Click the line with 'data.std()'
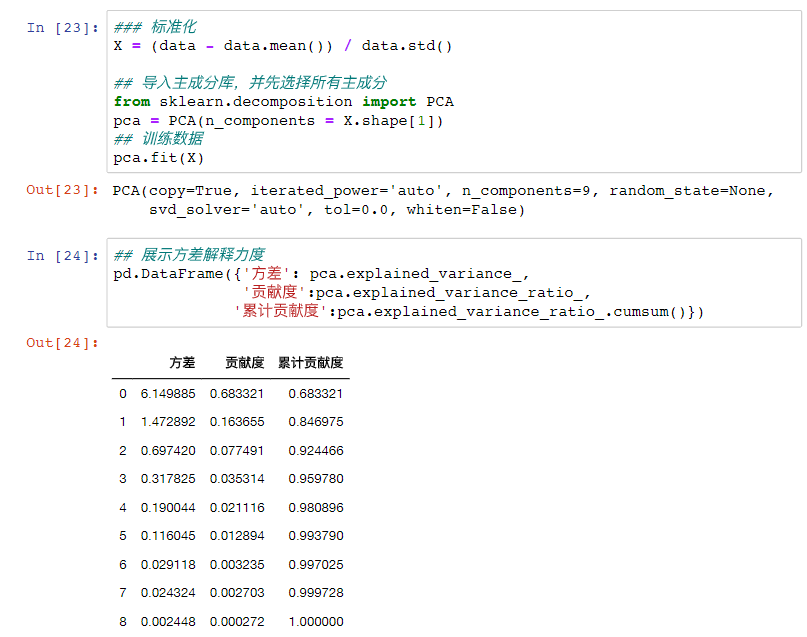The height and width of the screenshot is (637, 807). click(283, 46)
